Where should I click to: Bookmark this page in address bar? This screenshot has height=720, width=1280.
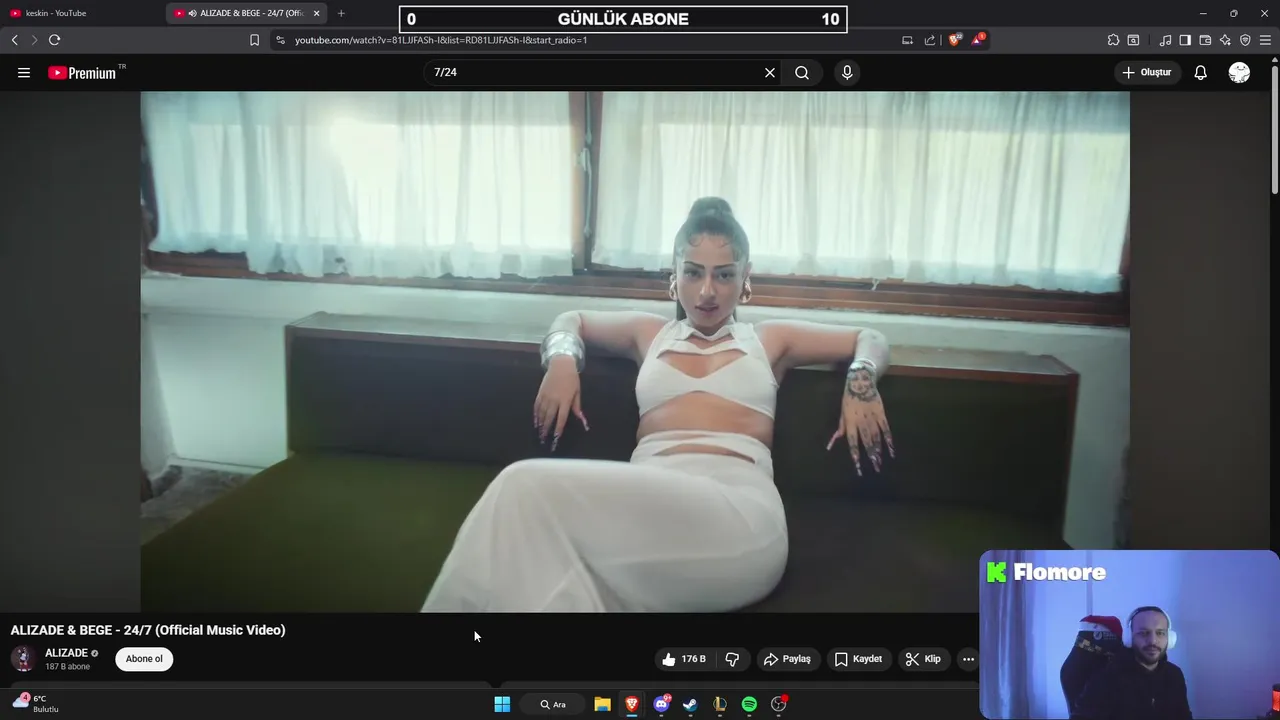click(254, 40)
